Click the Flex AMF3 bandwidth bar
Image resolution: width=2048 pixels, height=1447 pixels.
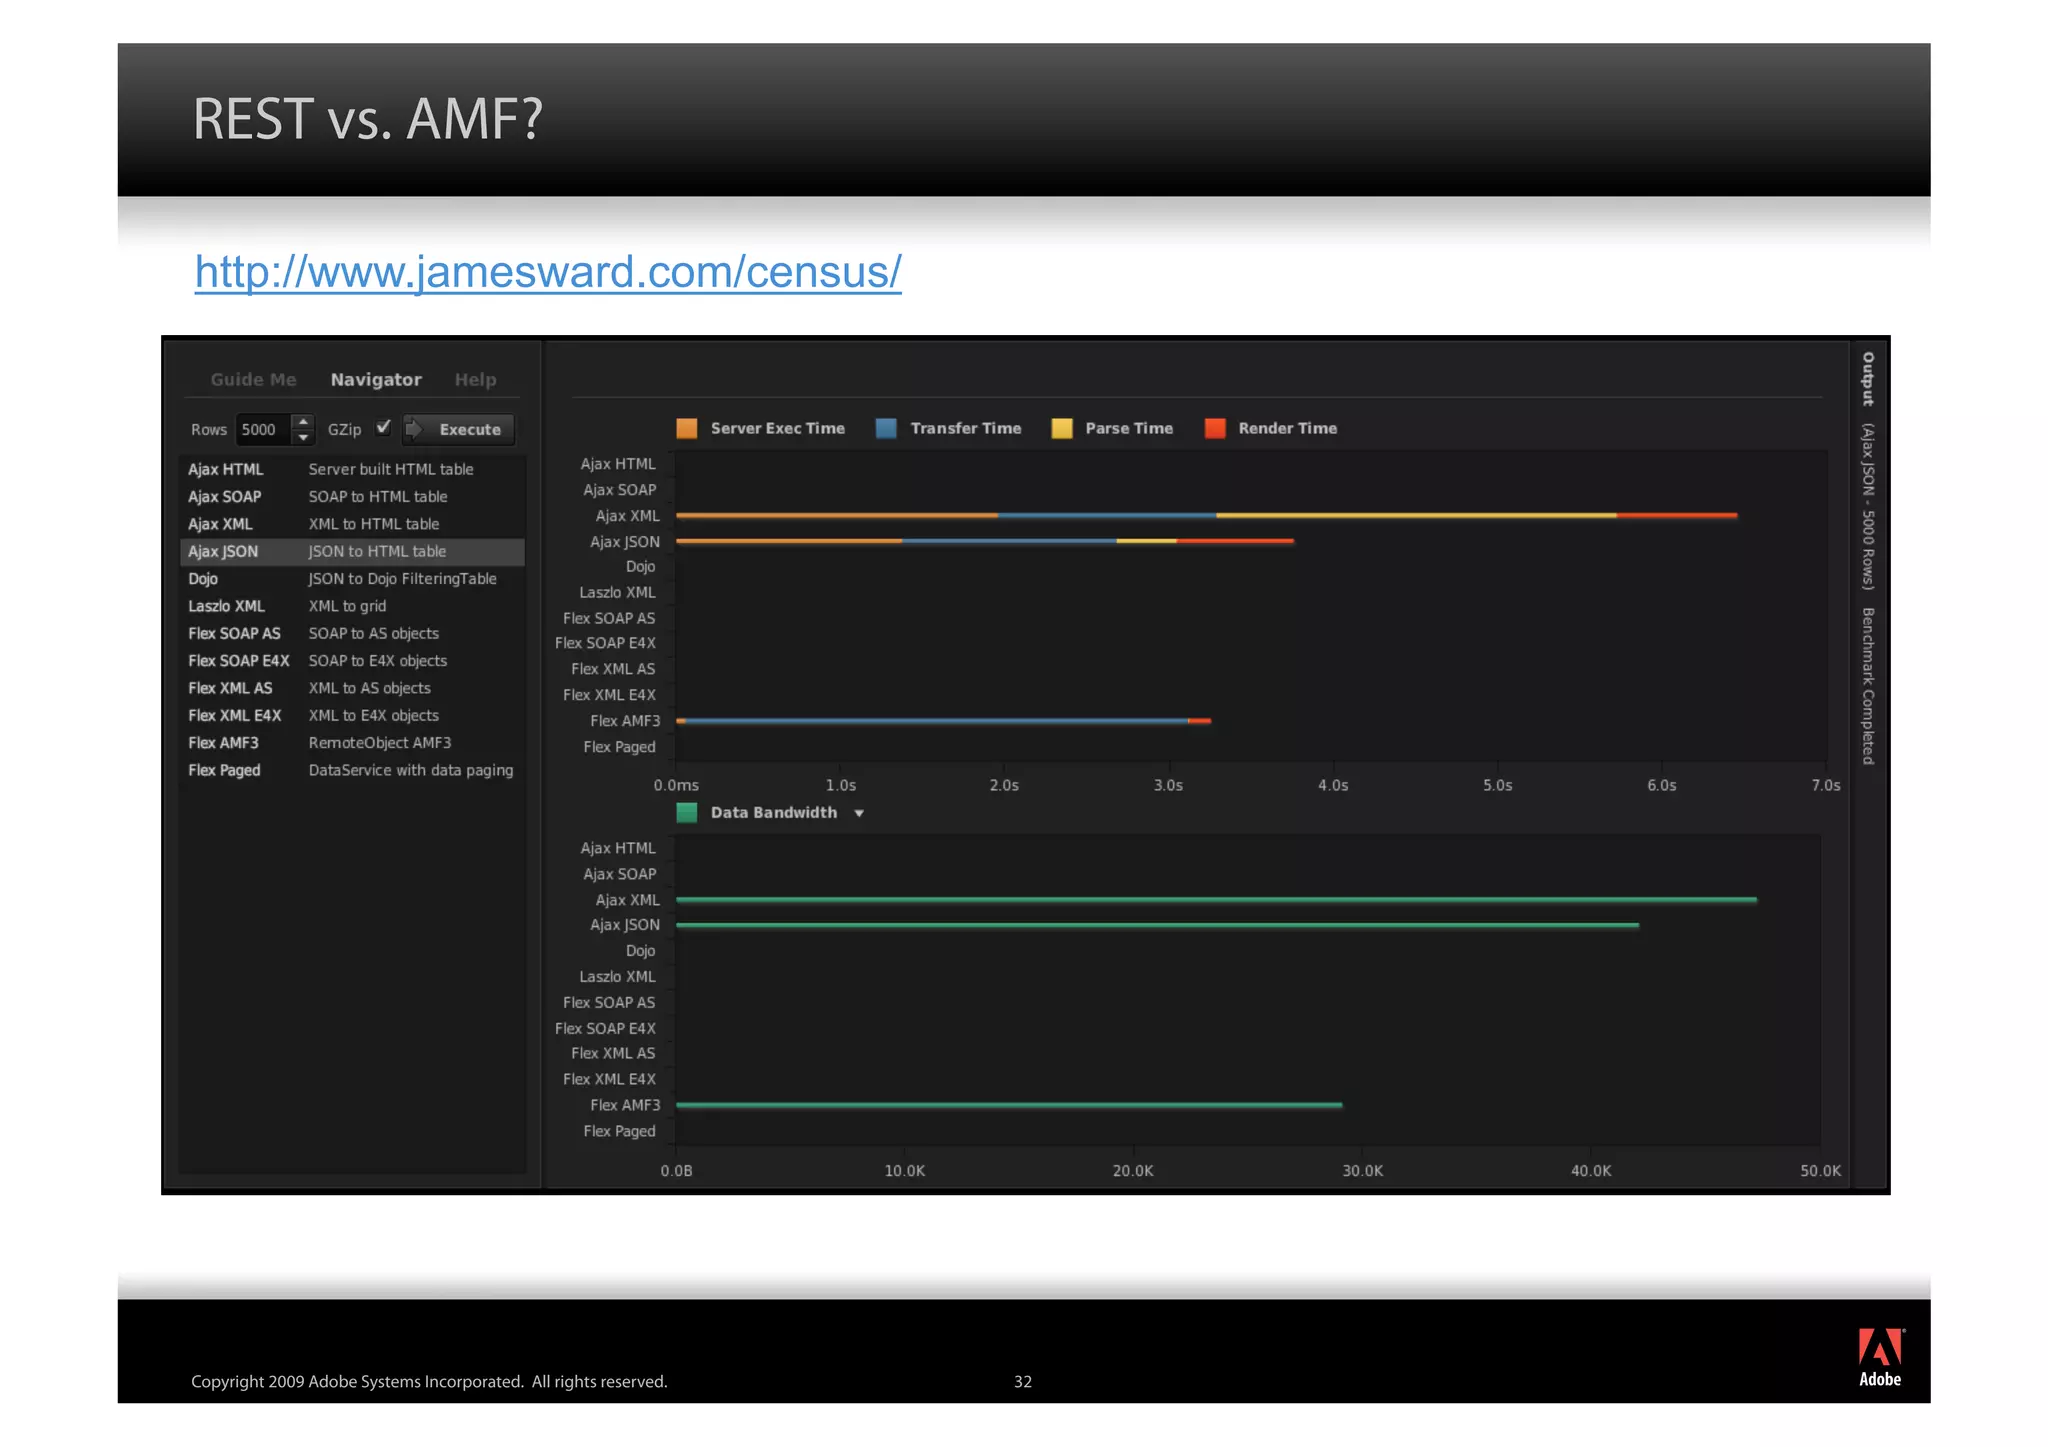[1010, 1105]
